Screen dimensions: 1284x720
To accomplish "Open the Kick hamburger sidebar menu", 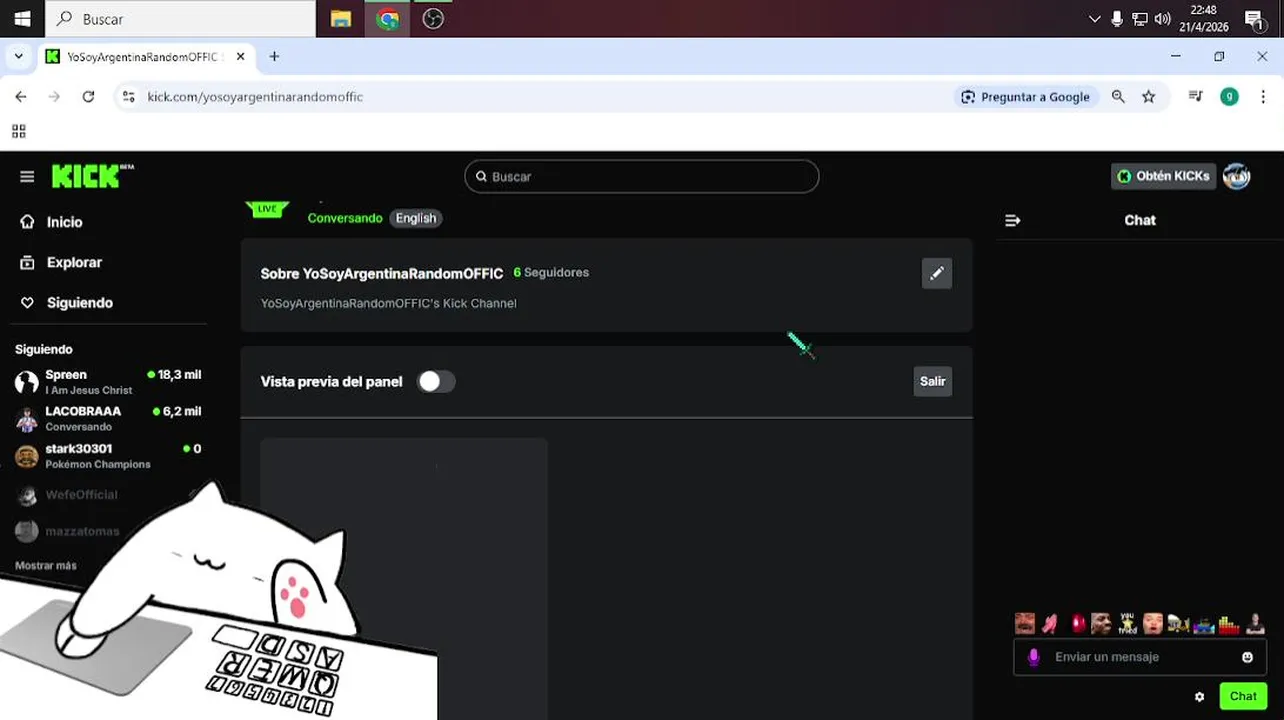I will tap(27, 177).
